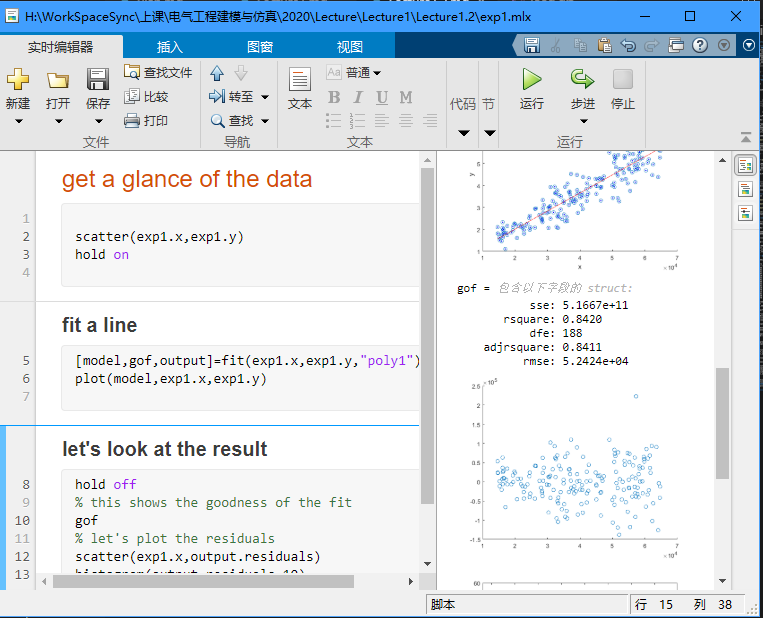The image size is (763, 618).
Task: Toggle underline text formatting
Action: coord(382,97)
